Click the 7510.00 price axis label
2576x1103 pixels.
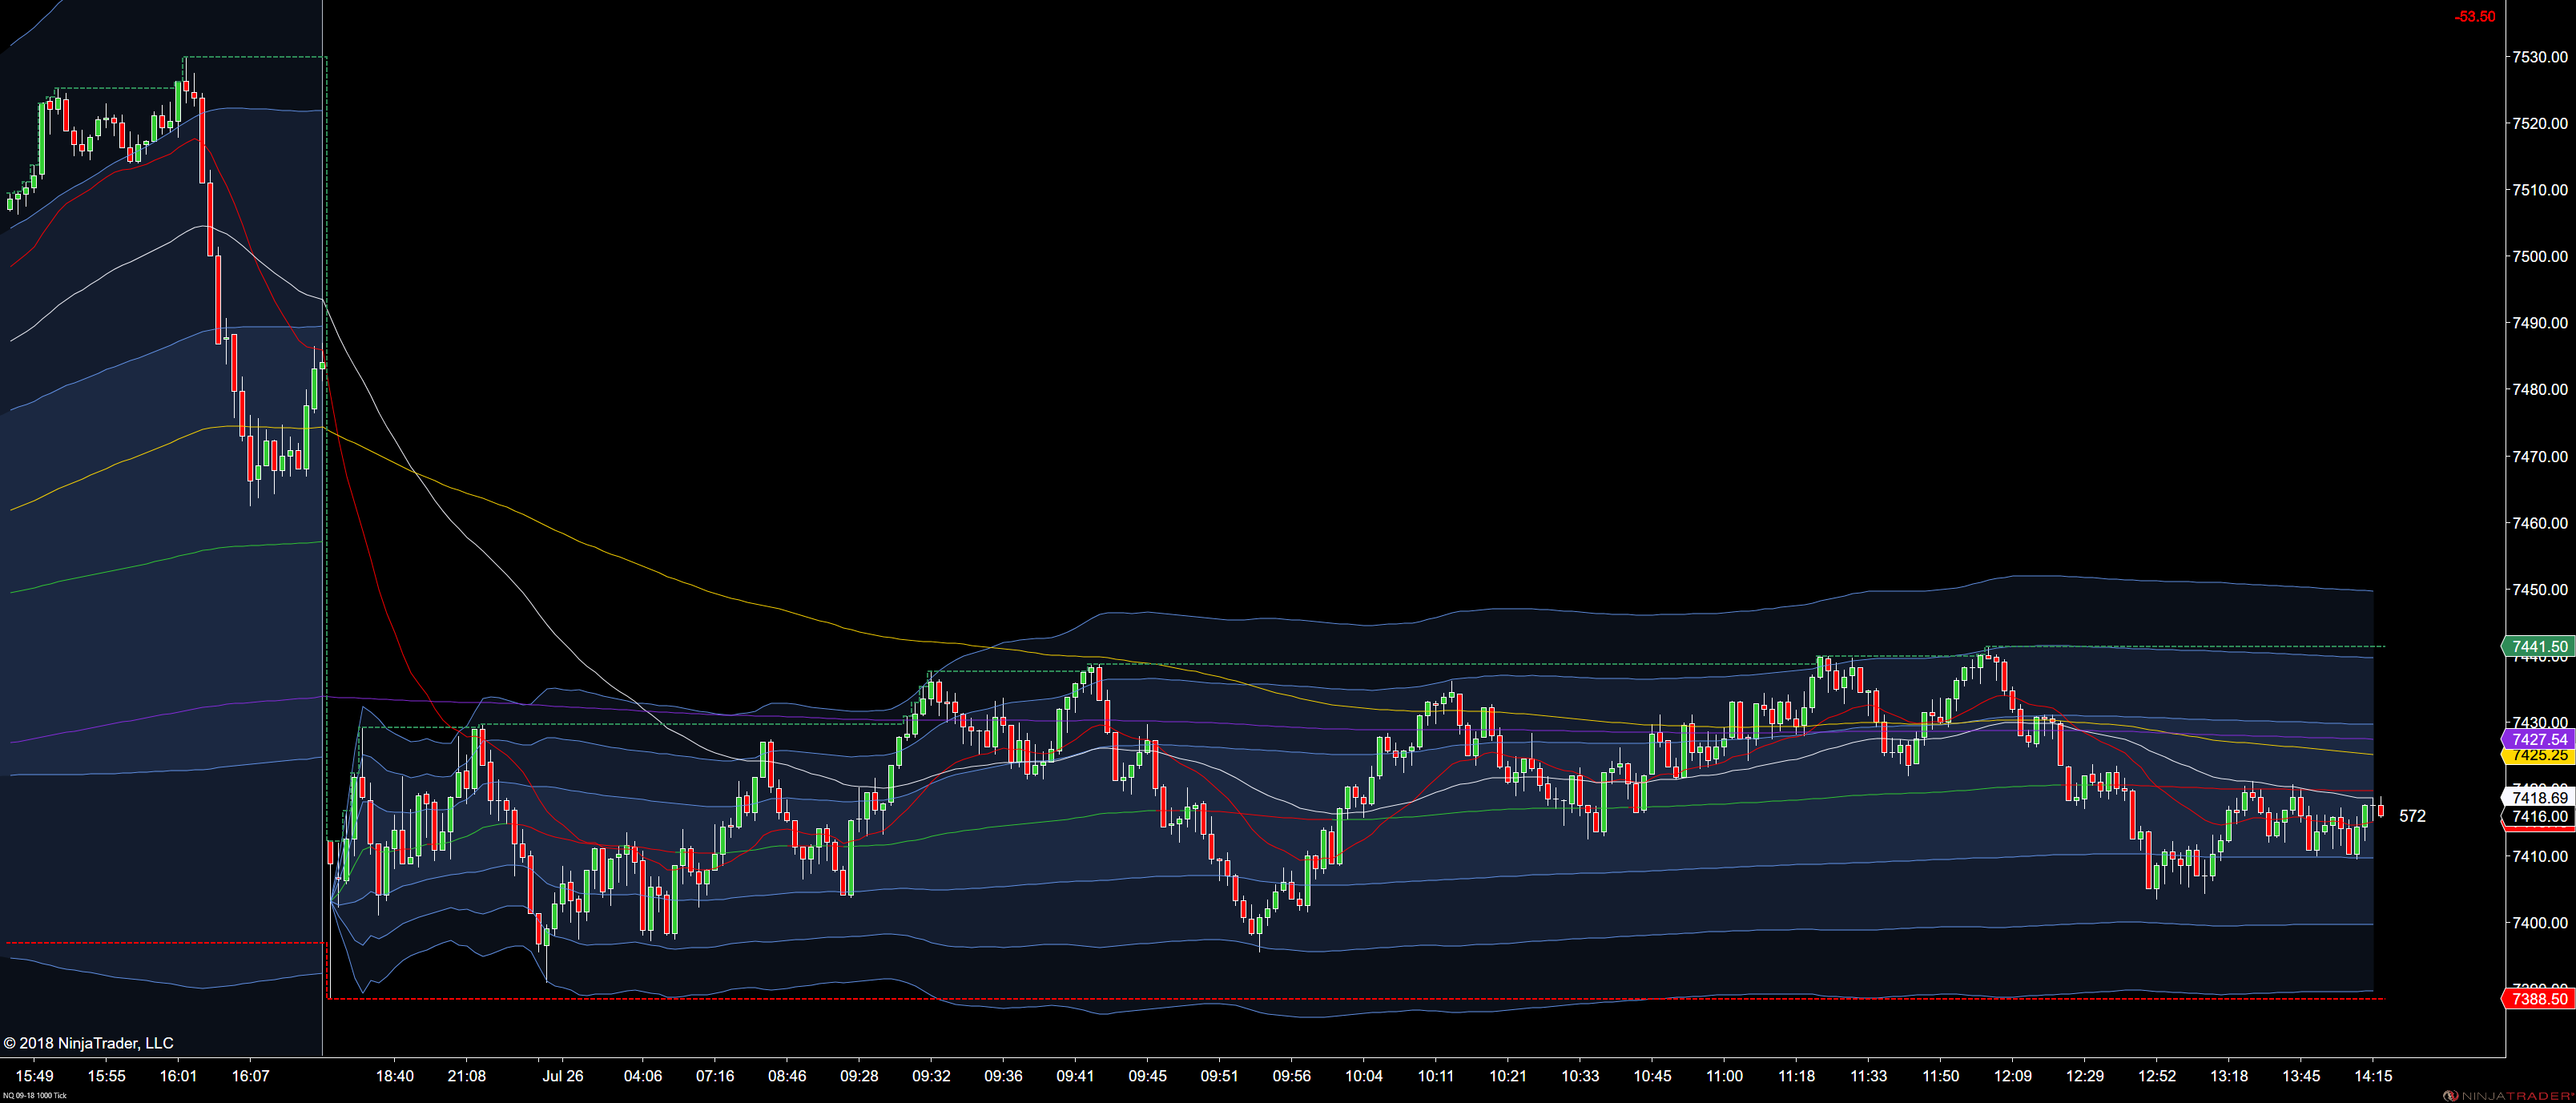coord(2540,189)
